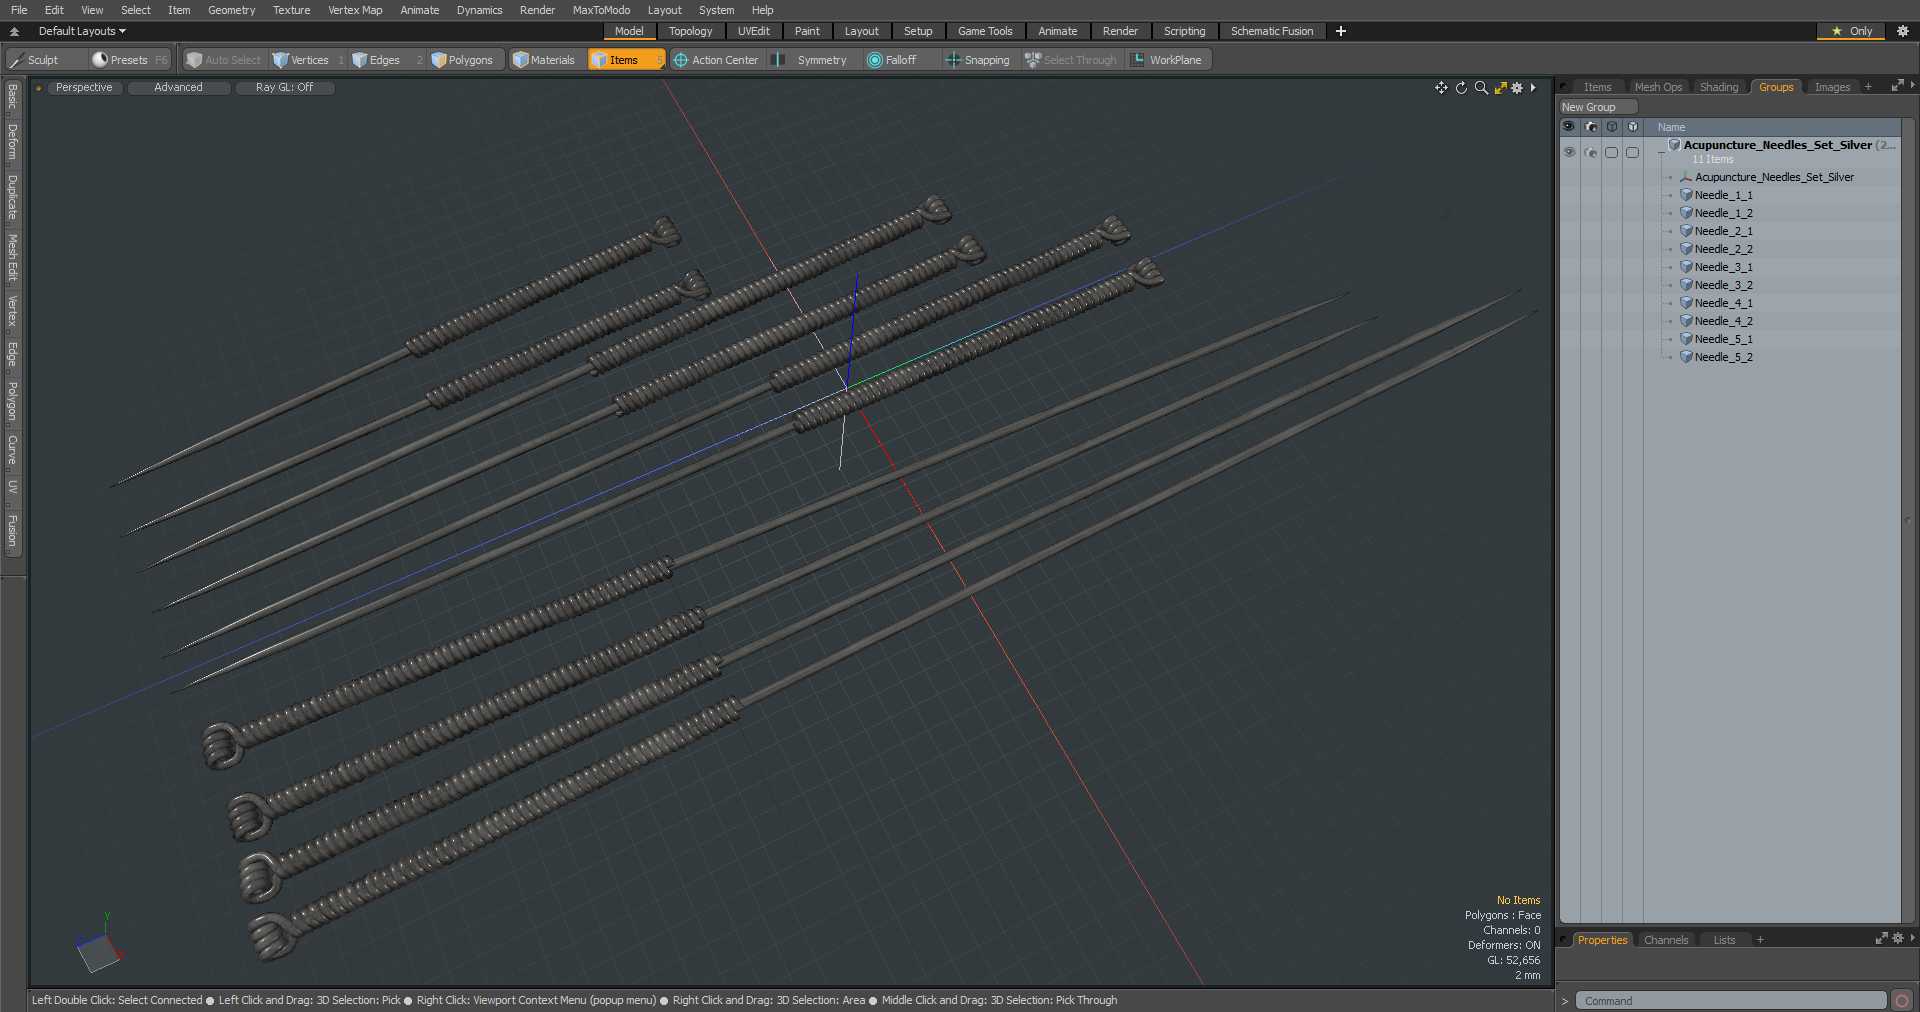Enable Auto Select mode
The image size is (1920, 1012).
click(224, 60)
